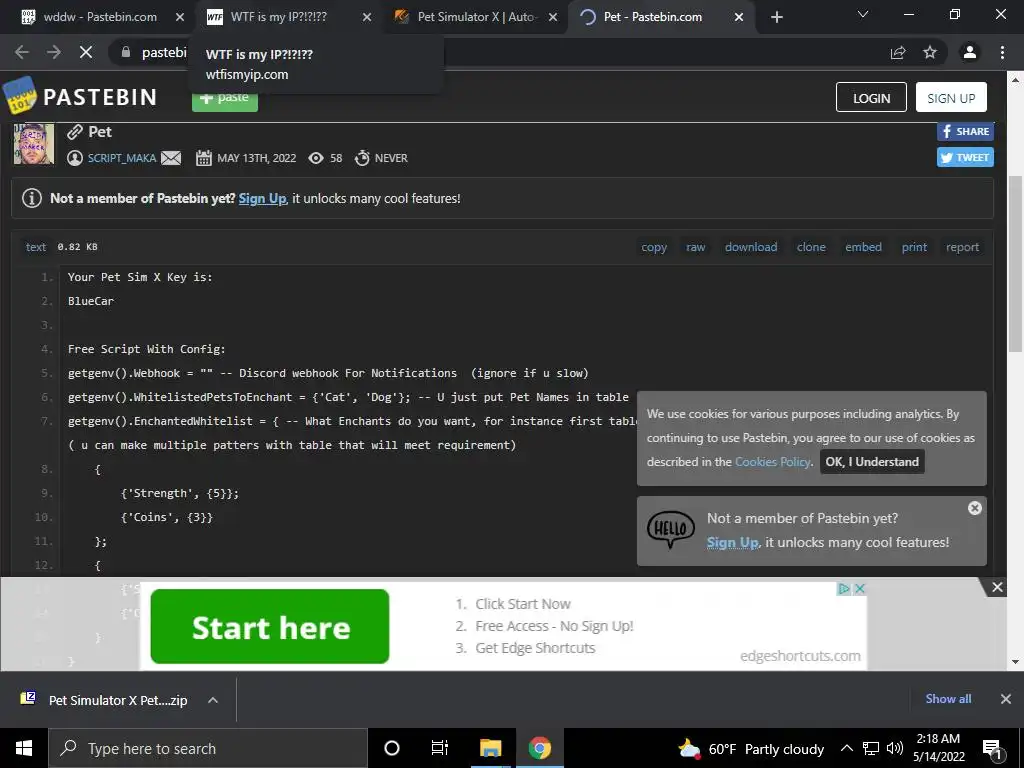1024x768 pixels.
Task: Click the LOGIN button
Action: click(871, 97)
